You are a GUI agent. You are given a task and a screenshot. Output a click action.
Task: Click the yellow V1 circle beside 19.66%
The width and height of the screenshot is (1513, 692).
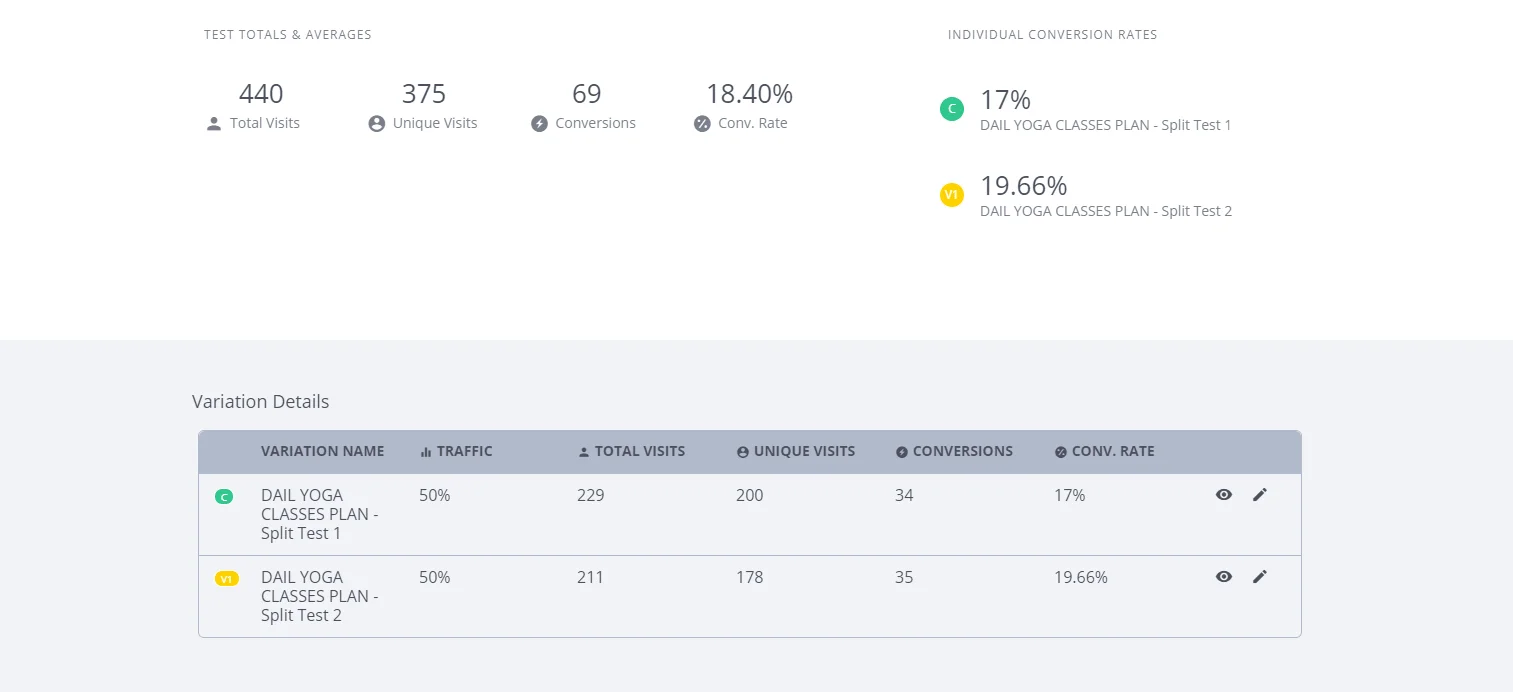952,195
